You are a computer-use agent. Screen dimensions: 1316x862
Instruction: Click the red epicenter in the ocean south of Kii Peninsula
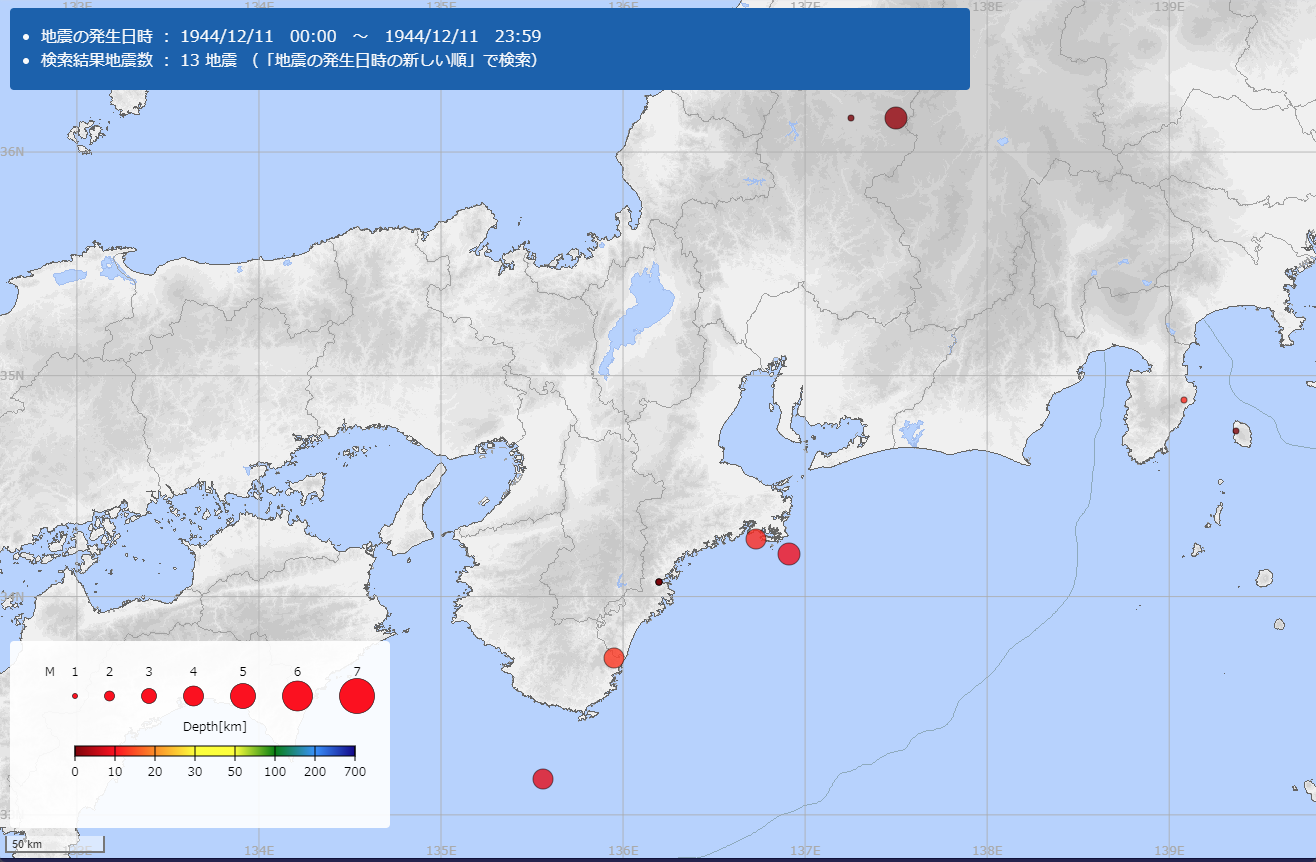543,779
